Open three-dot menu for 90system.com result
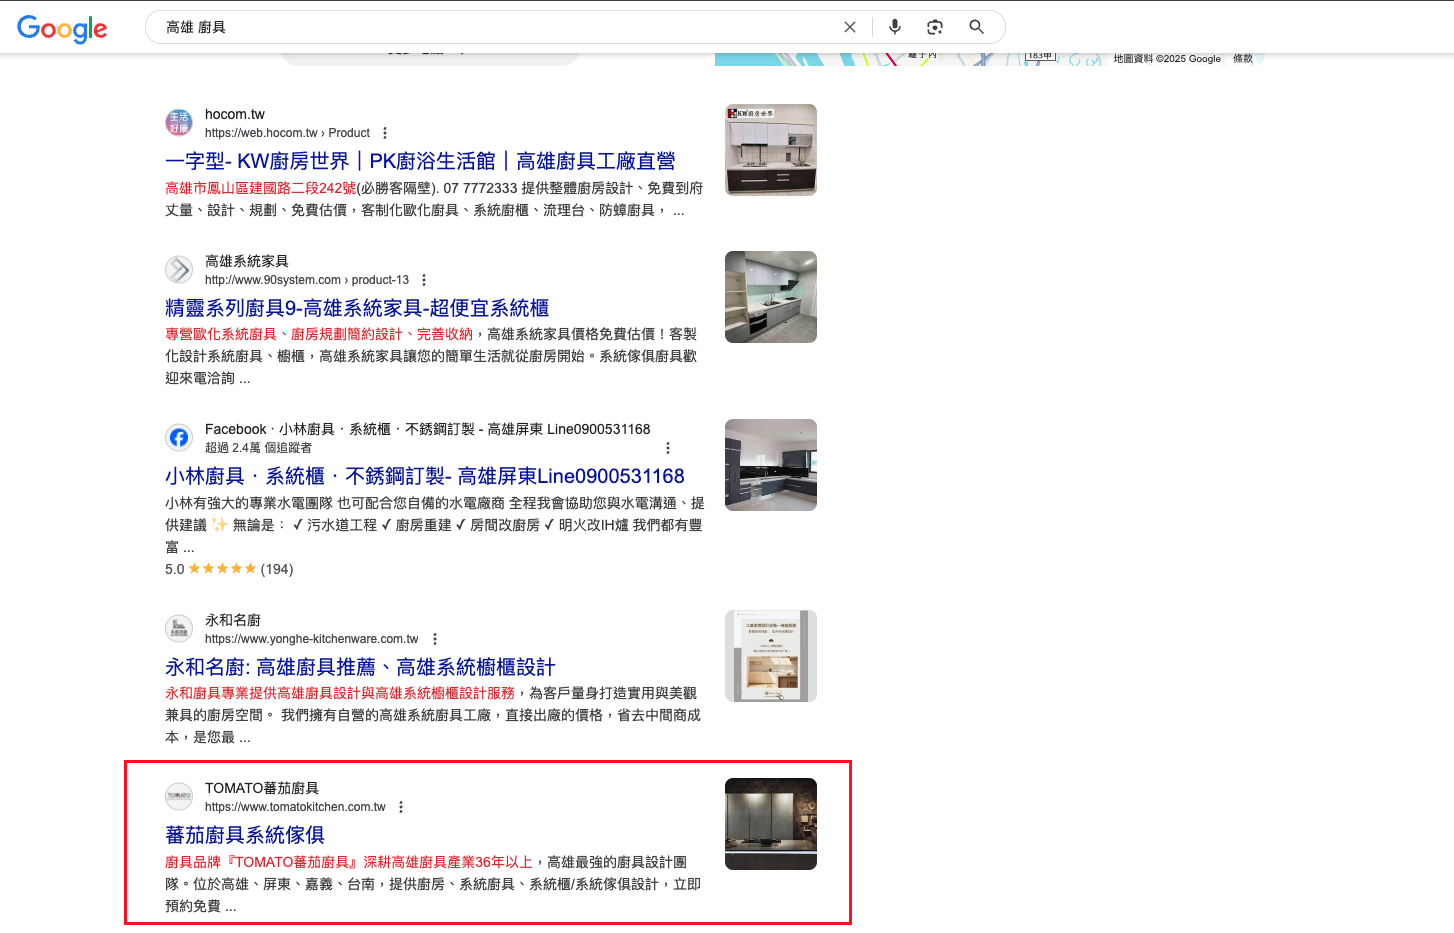Viewport: 1454px width, 933px height. click(424, 280)
